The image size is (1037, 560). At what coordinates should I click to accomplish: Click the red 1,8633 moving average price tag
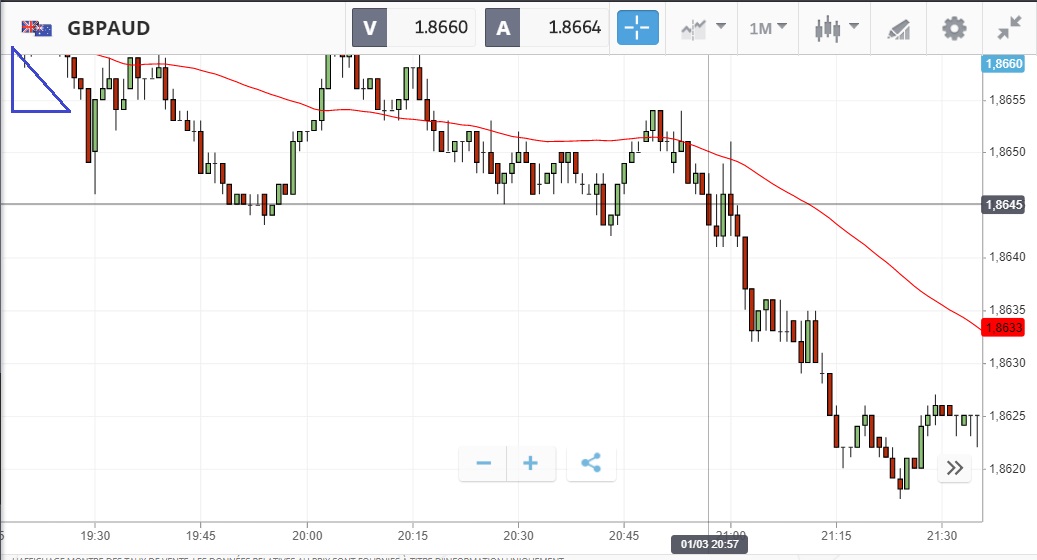1003,328
